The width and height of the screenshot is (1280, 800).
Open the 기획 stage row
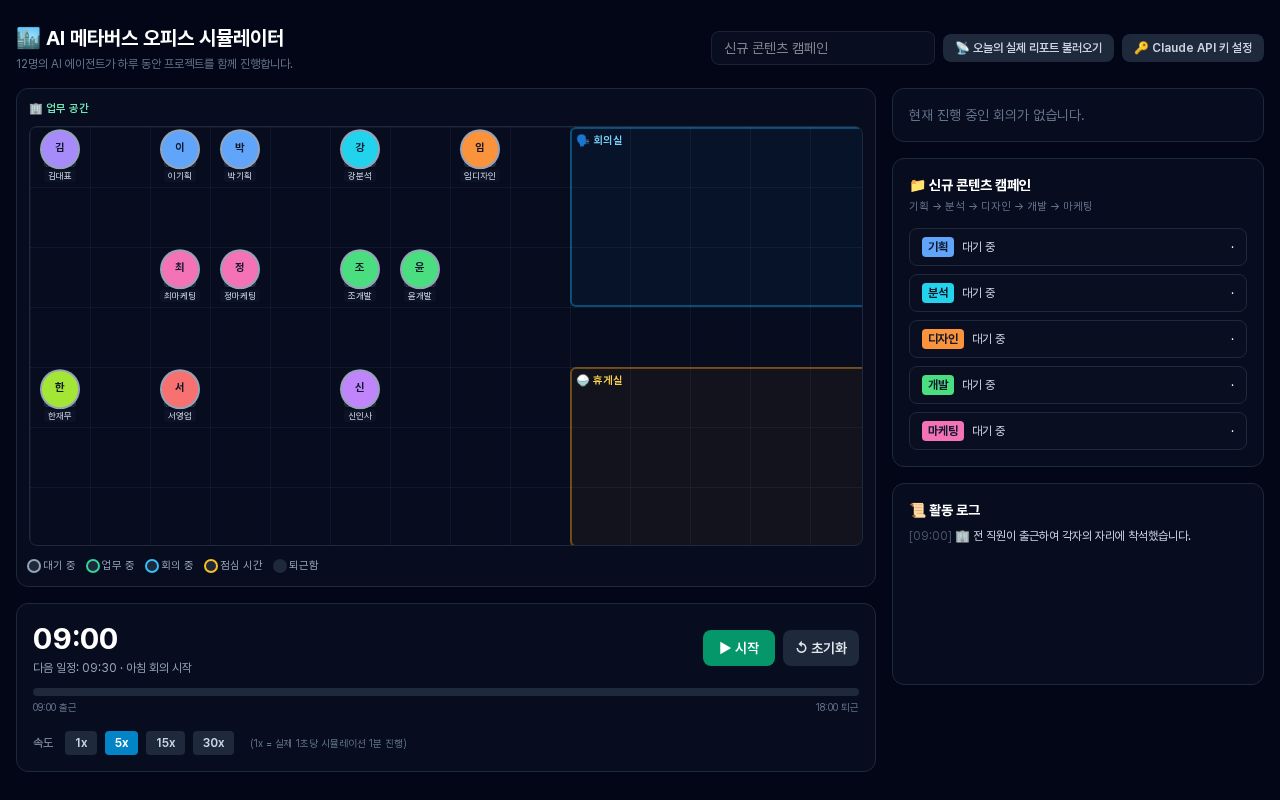[1078, 247]
